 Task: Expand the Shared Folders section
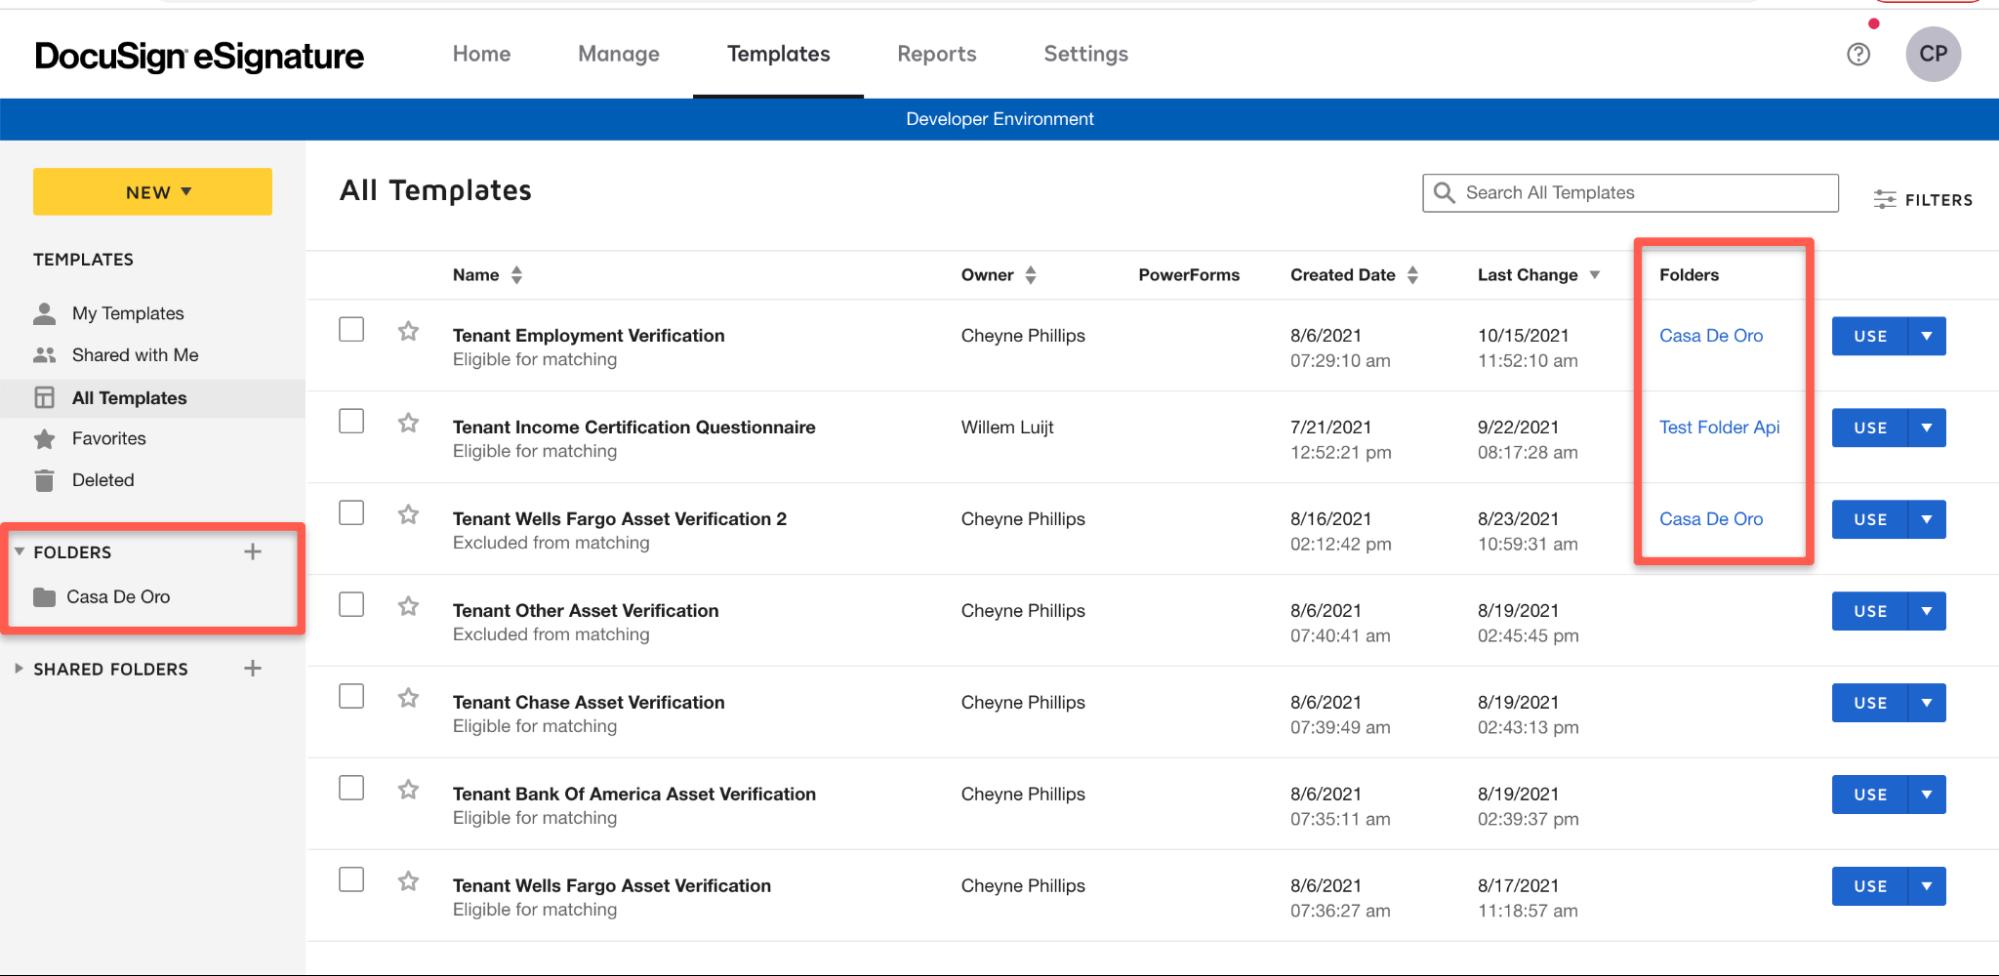point(19,669)
